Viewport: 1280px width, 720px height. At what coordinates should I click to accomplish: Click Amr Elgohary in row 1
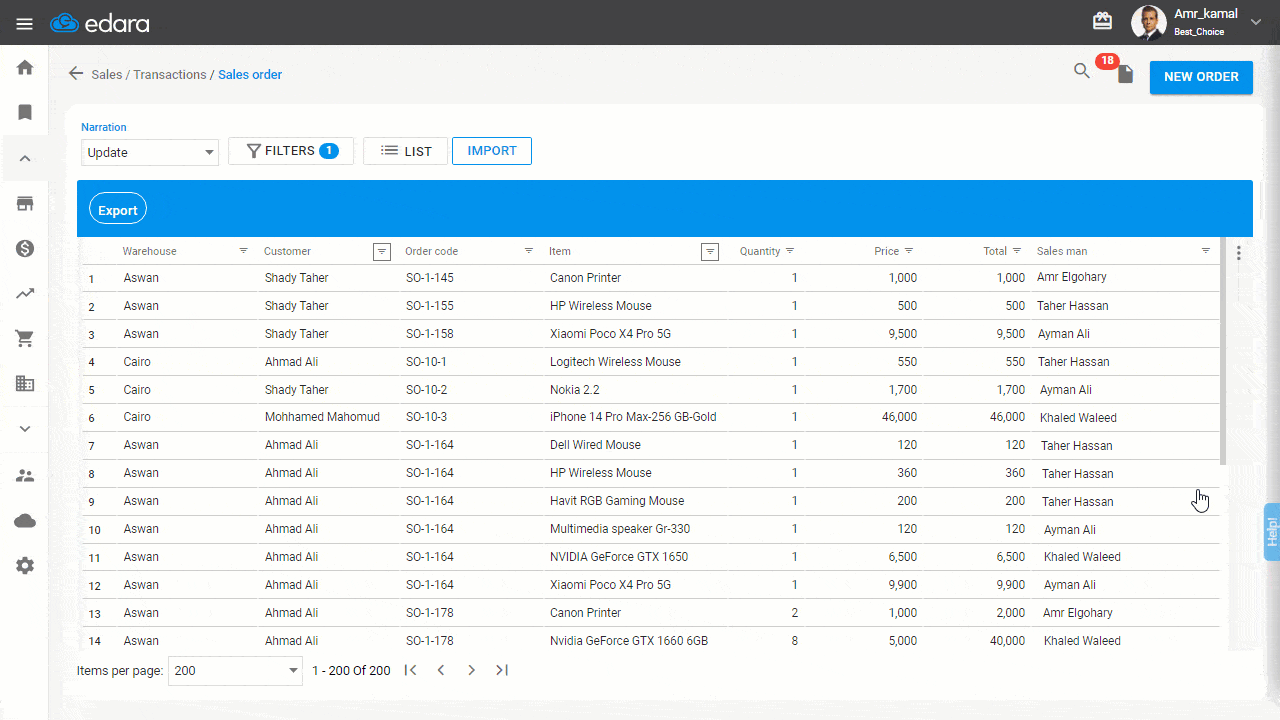point(1072,277)
